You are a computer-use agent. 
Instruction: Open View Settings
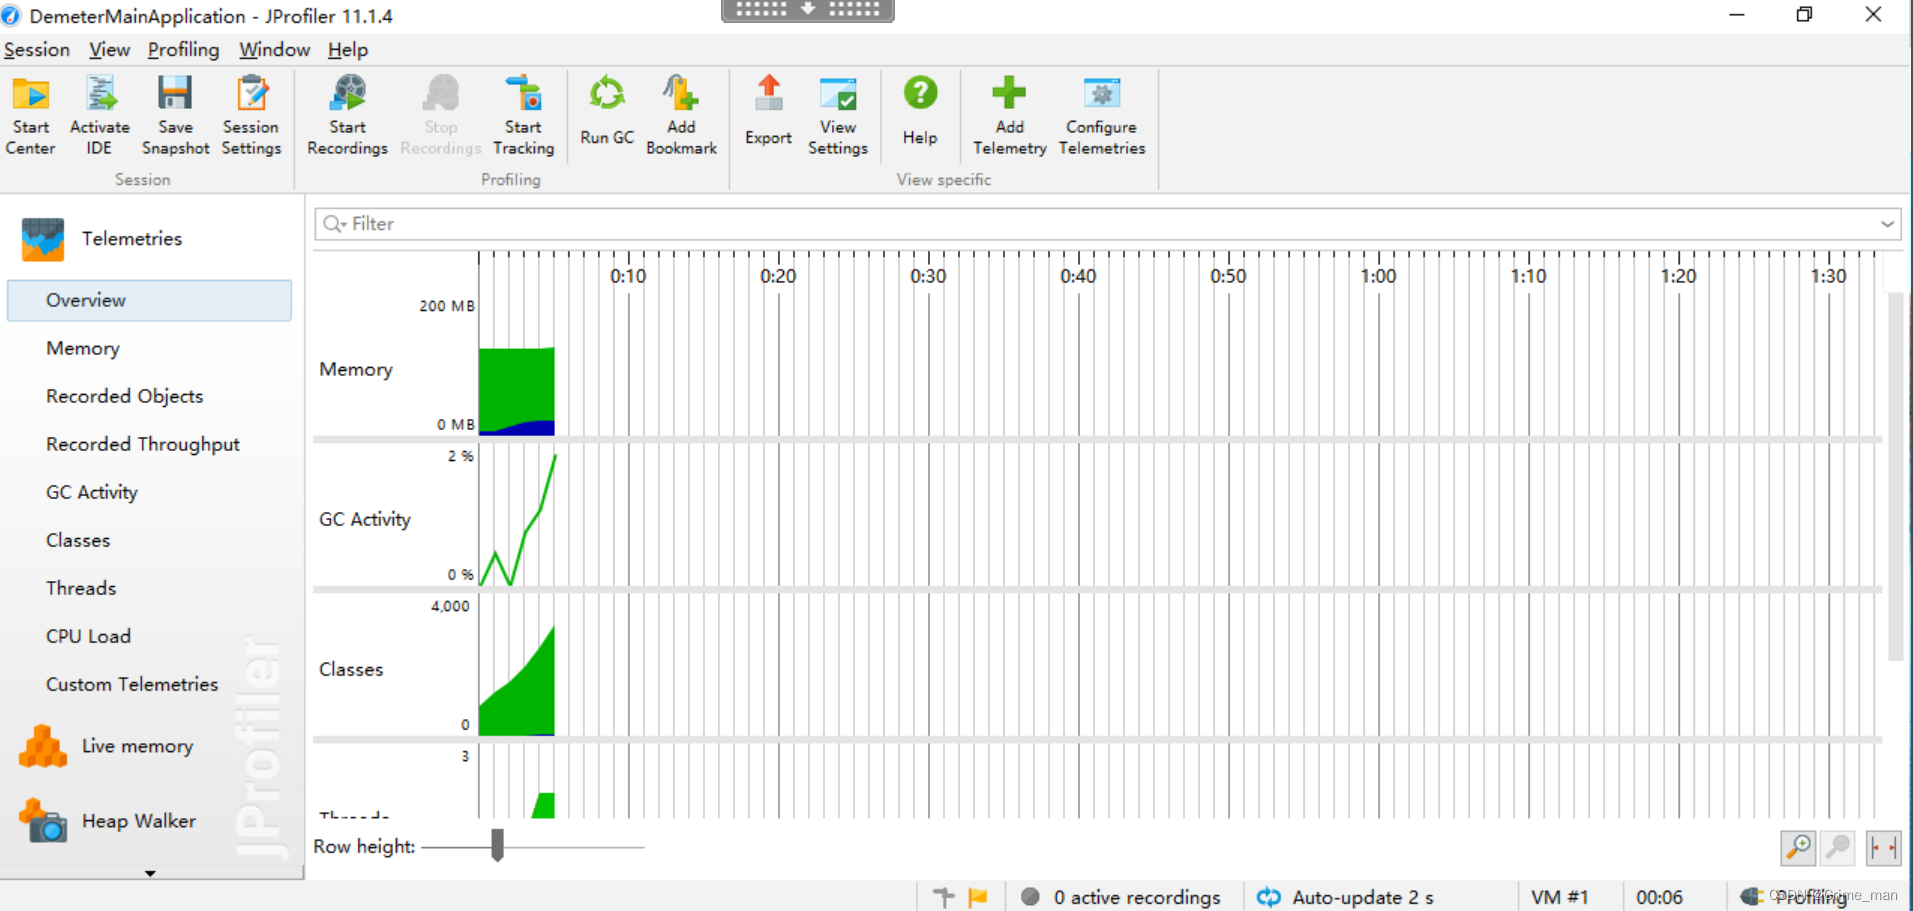coord(838,115)
